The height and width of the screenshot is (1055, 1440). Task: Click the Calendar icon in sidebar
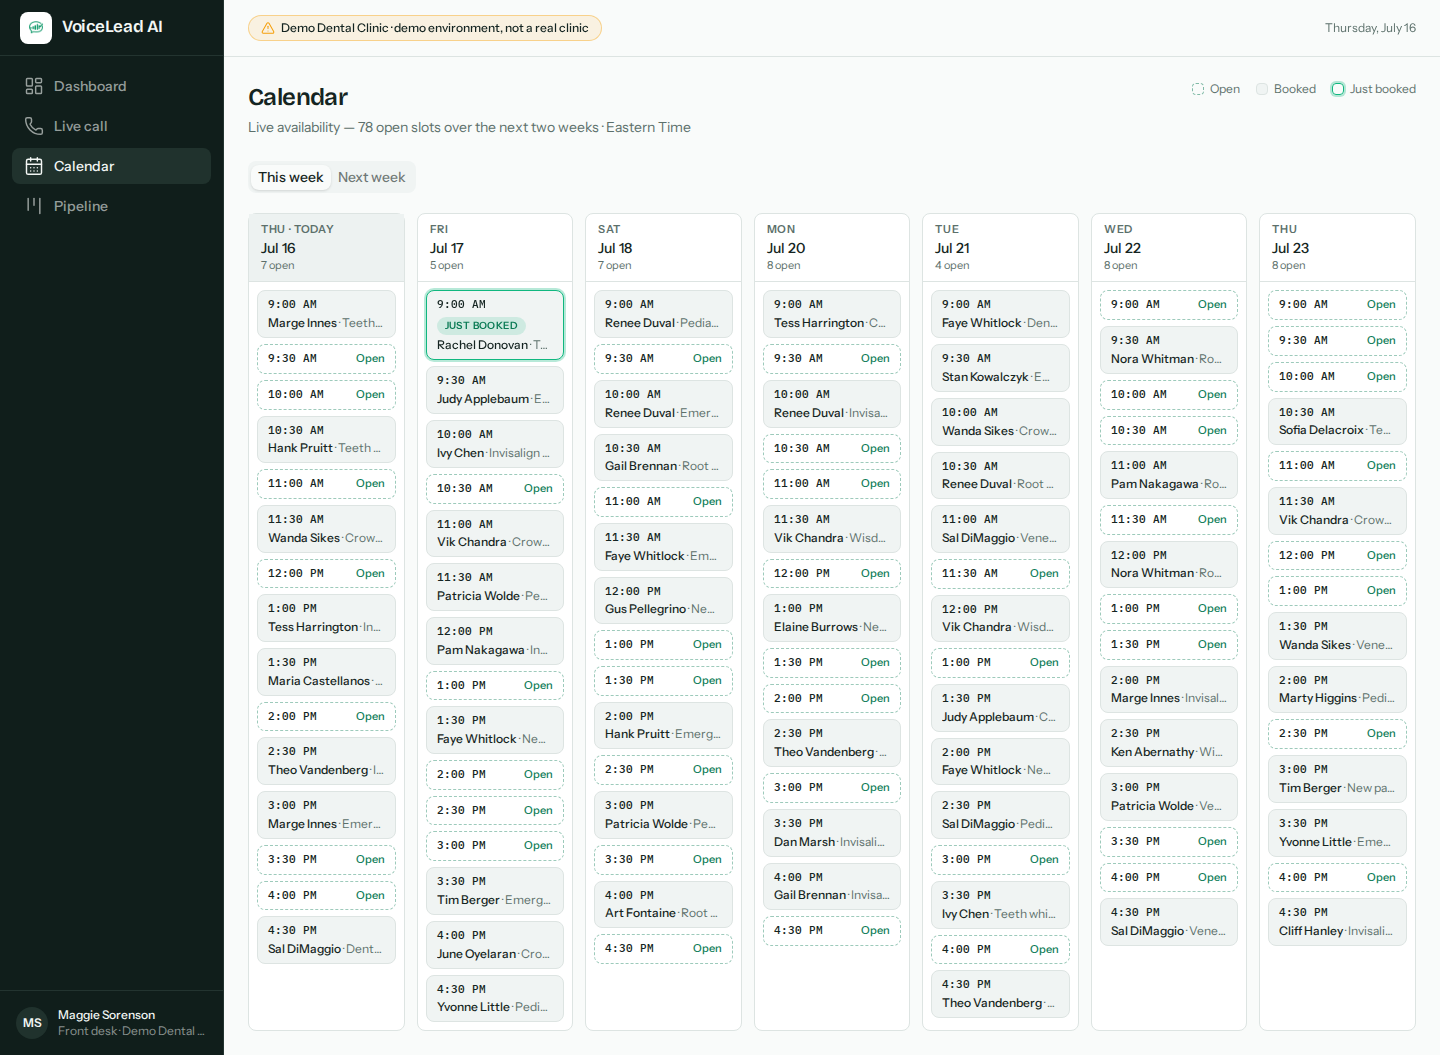pos(34,166)
